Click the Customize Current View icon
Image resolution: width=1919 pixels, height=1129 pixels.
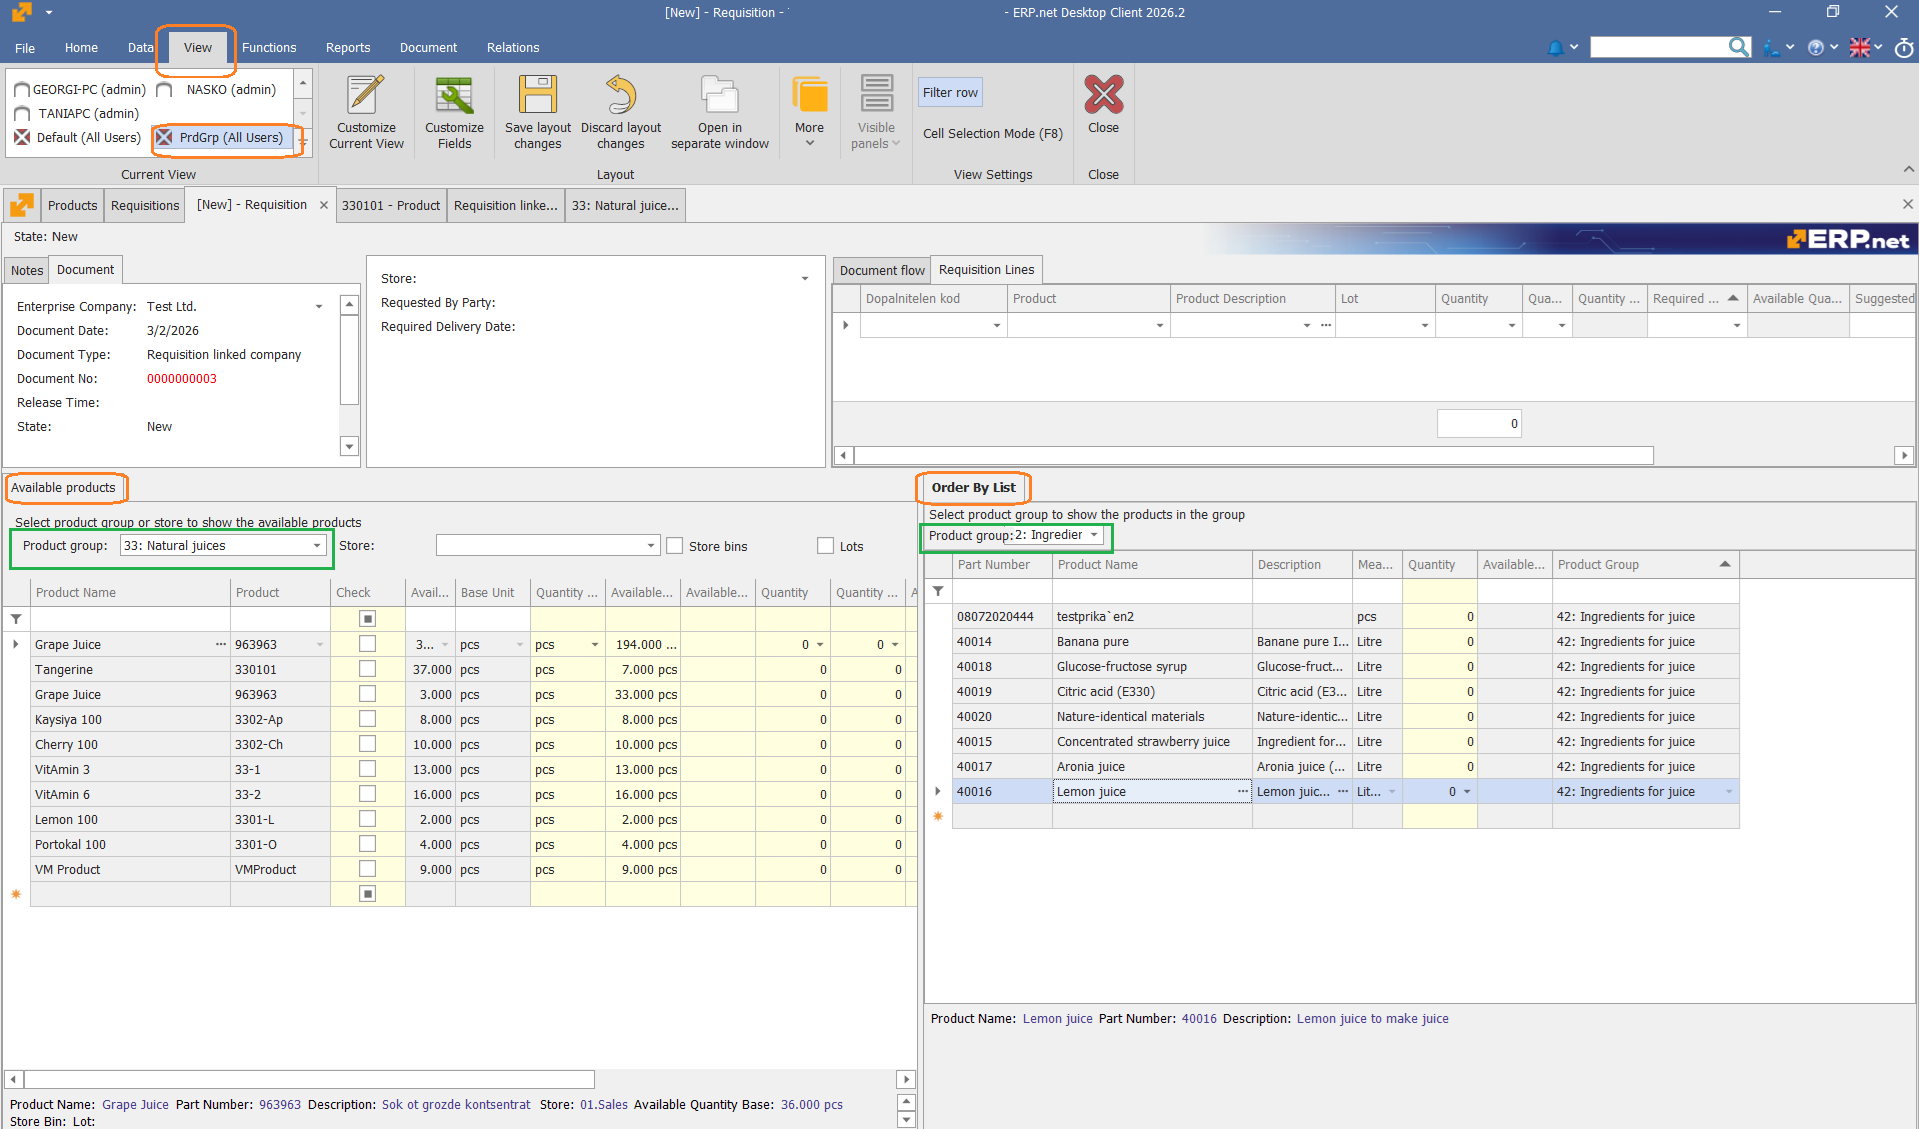366,97
